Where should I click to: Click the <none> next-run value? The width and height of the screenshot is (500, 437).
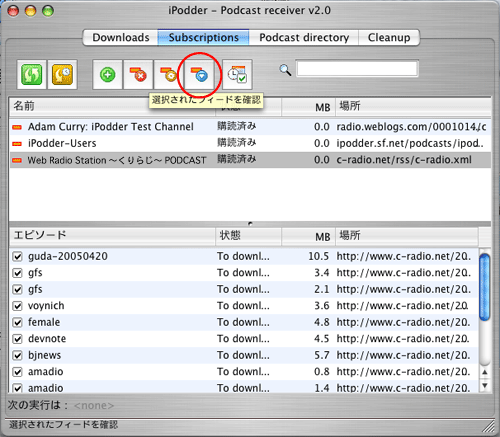point(94,406)
